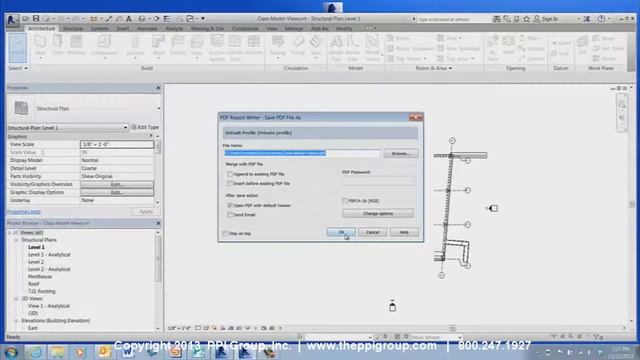Click the Mullion tool in ribbon
The image size is (640, 360).
(x=253, y=45)
